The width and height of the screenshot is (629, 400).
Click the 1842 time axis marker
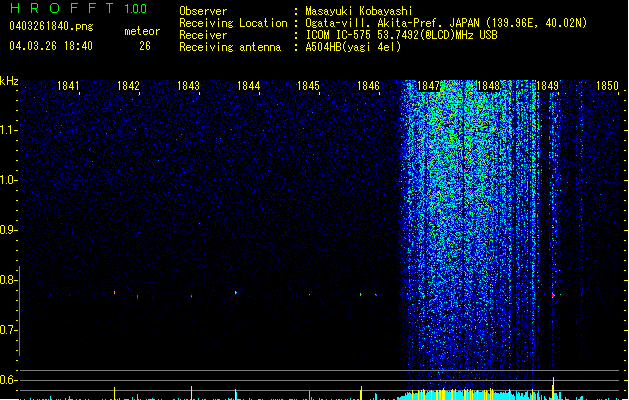click(x=128, y=86)
